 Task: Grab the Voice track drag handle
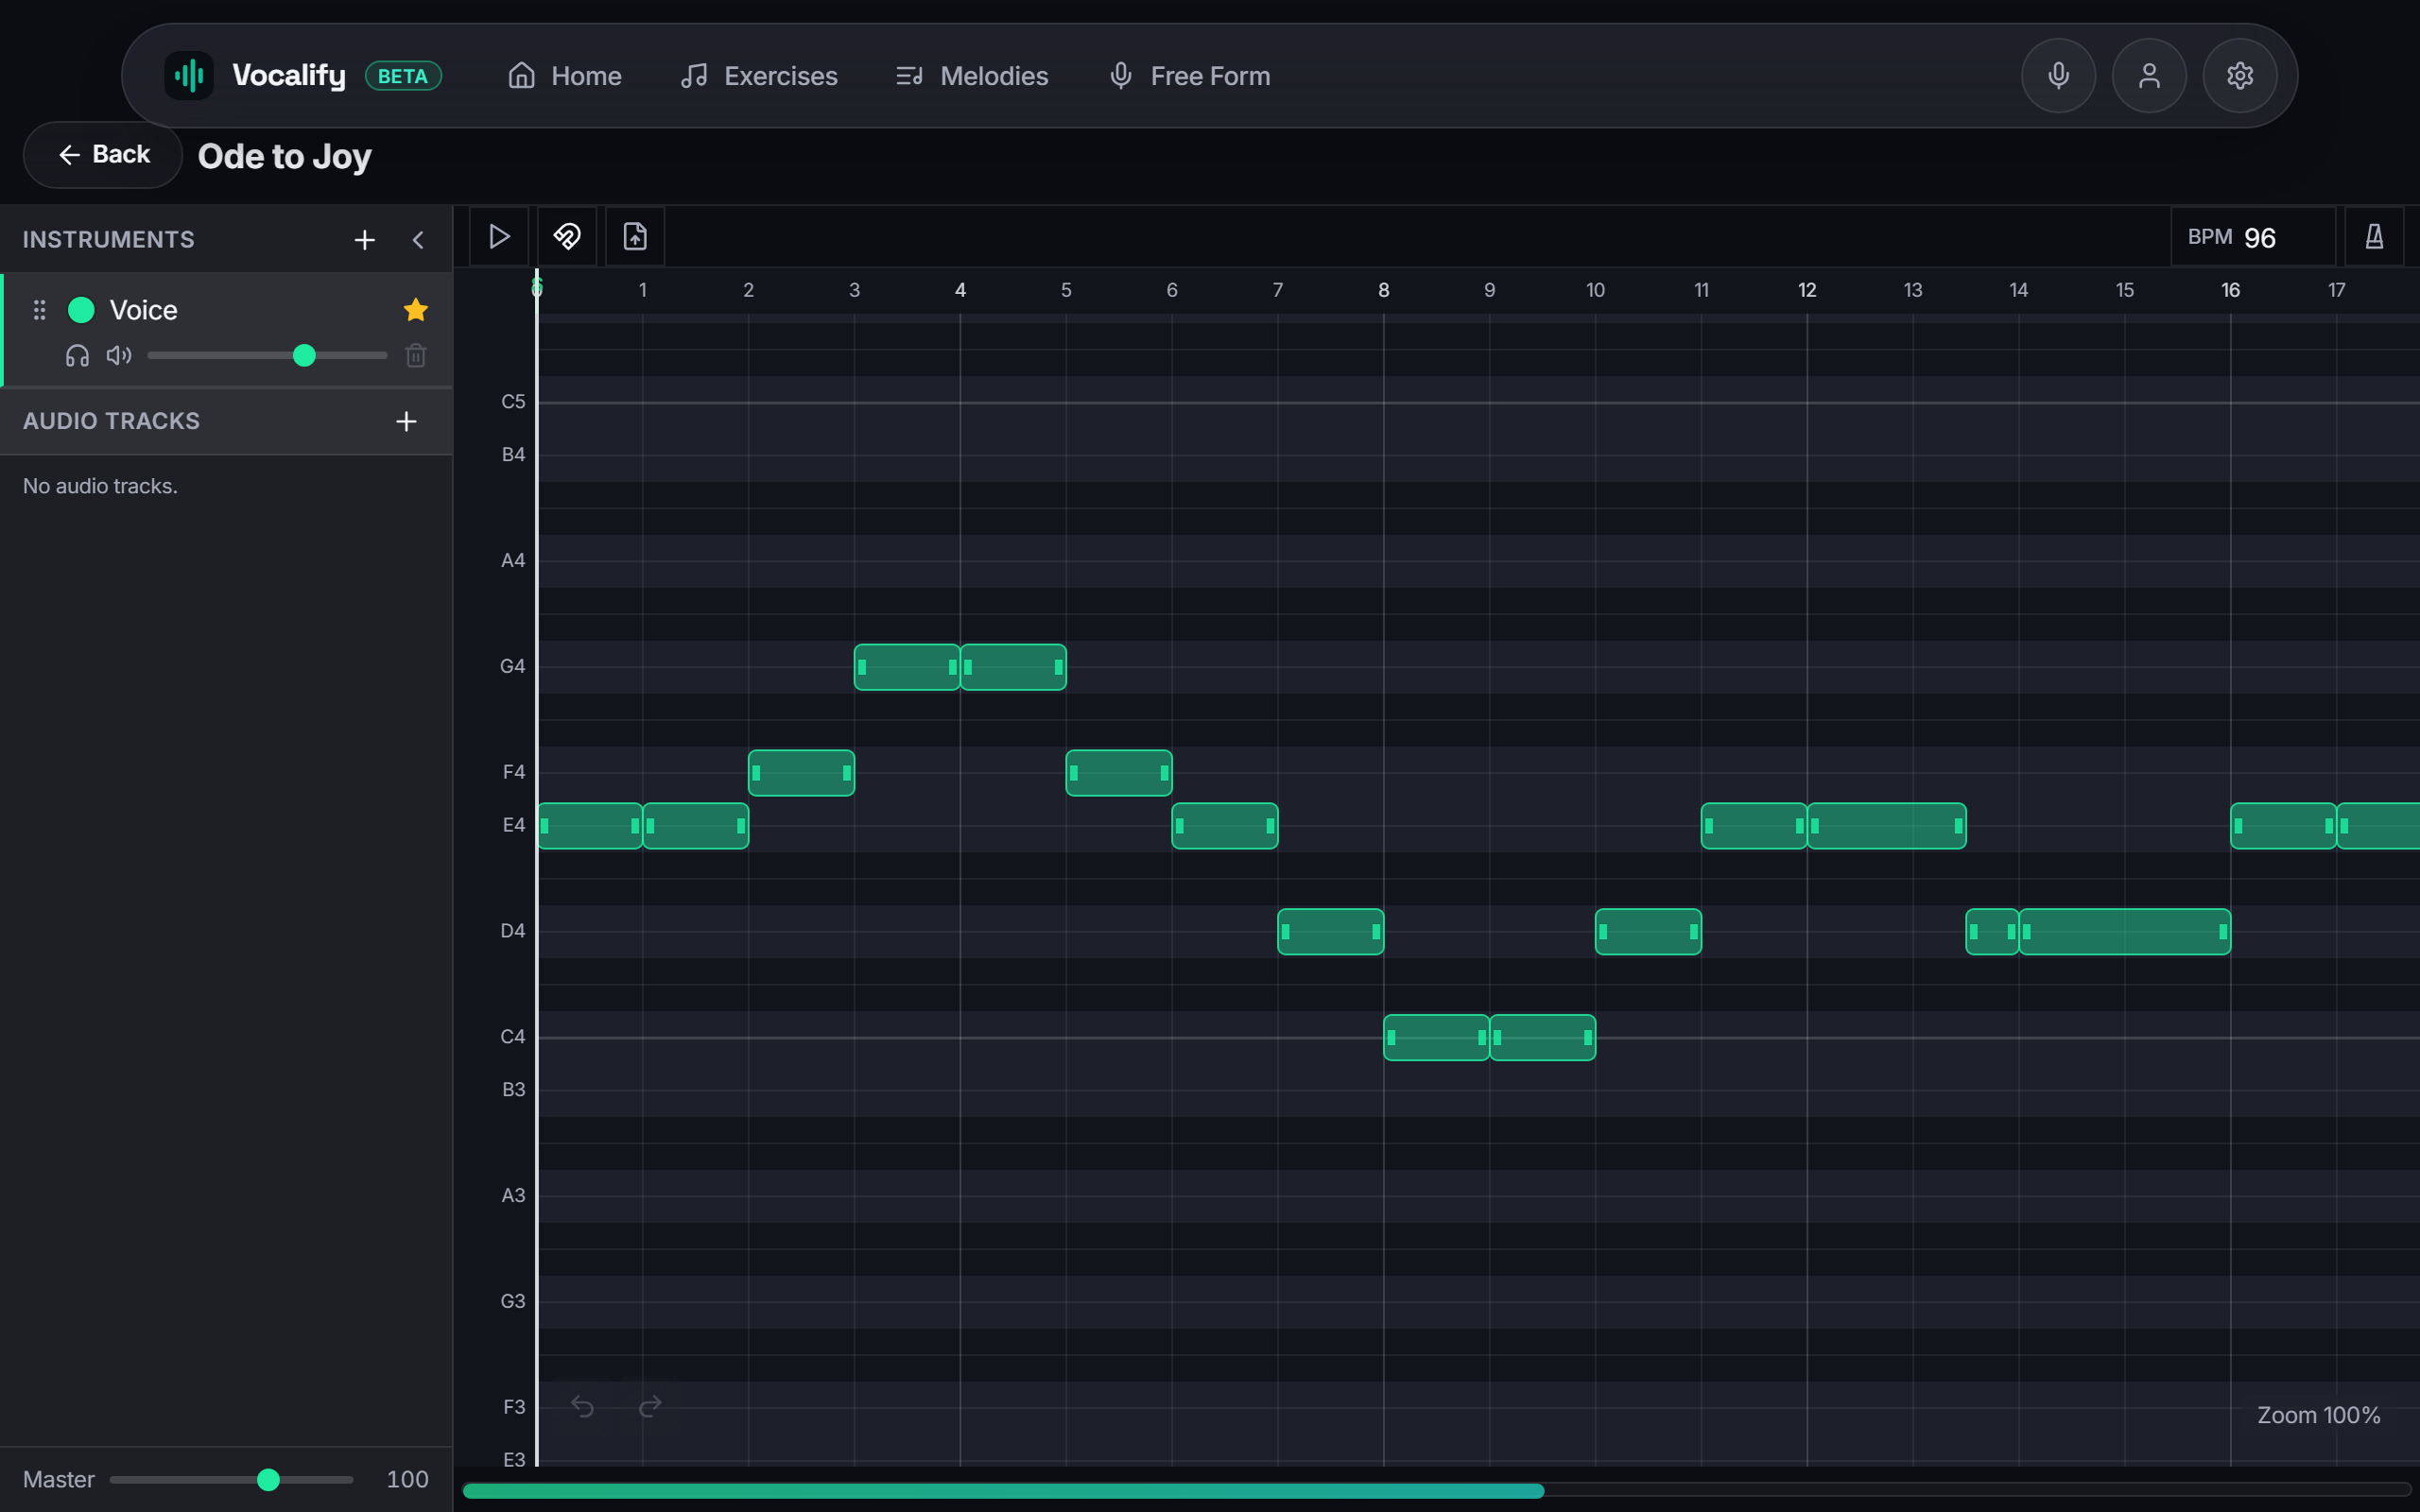pyautogui.click(x=40, y=310)
